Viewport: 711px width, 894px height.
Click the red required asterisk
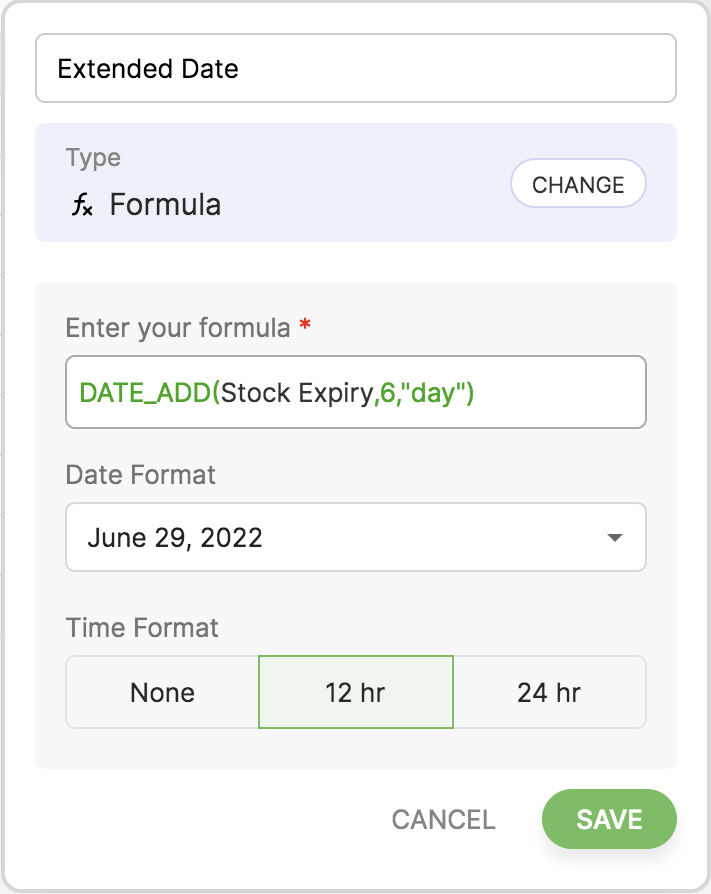(x=305, y=327)
